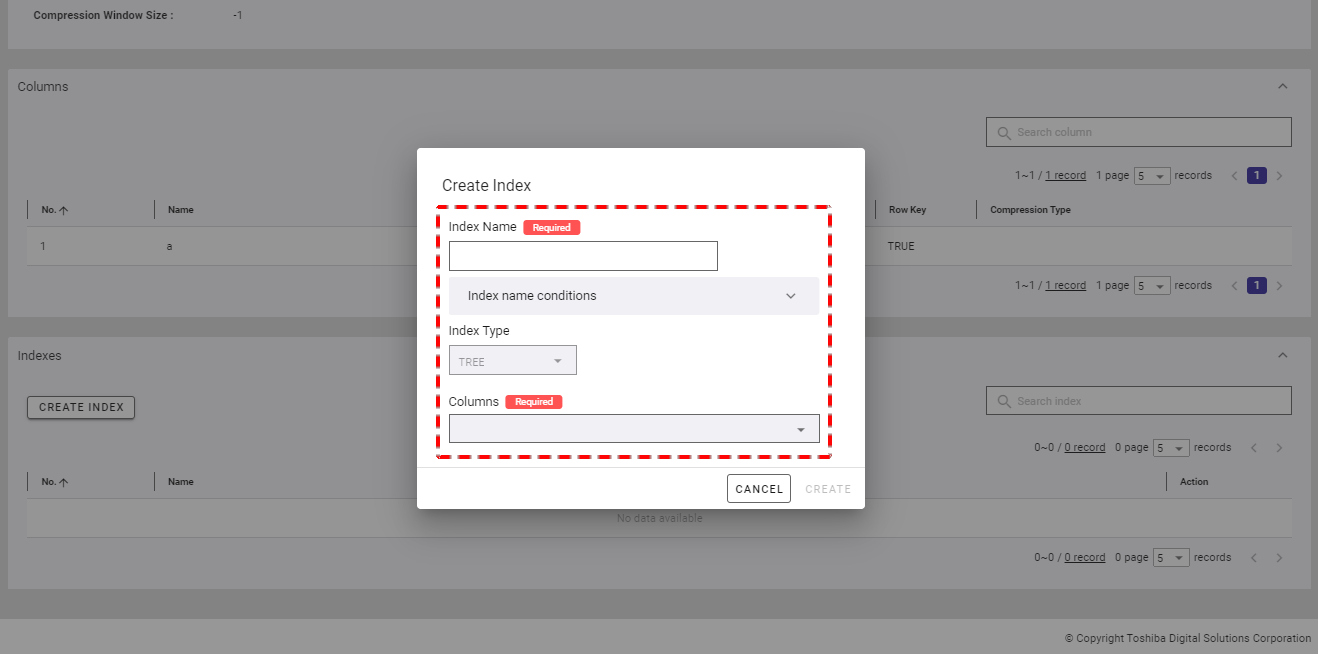Viewport: 1318px width, 654px height.
Task: Click the Search index field
Action: 1138,401
